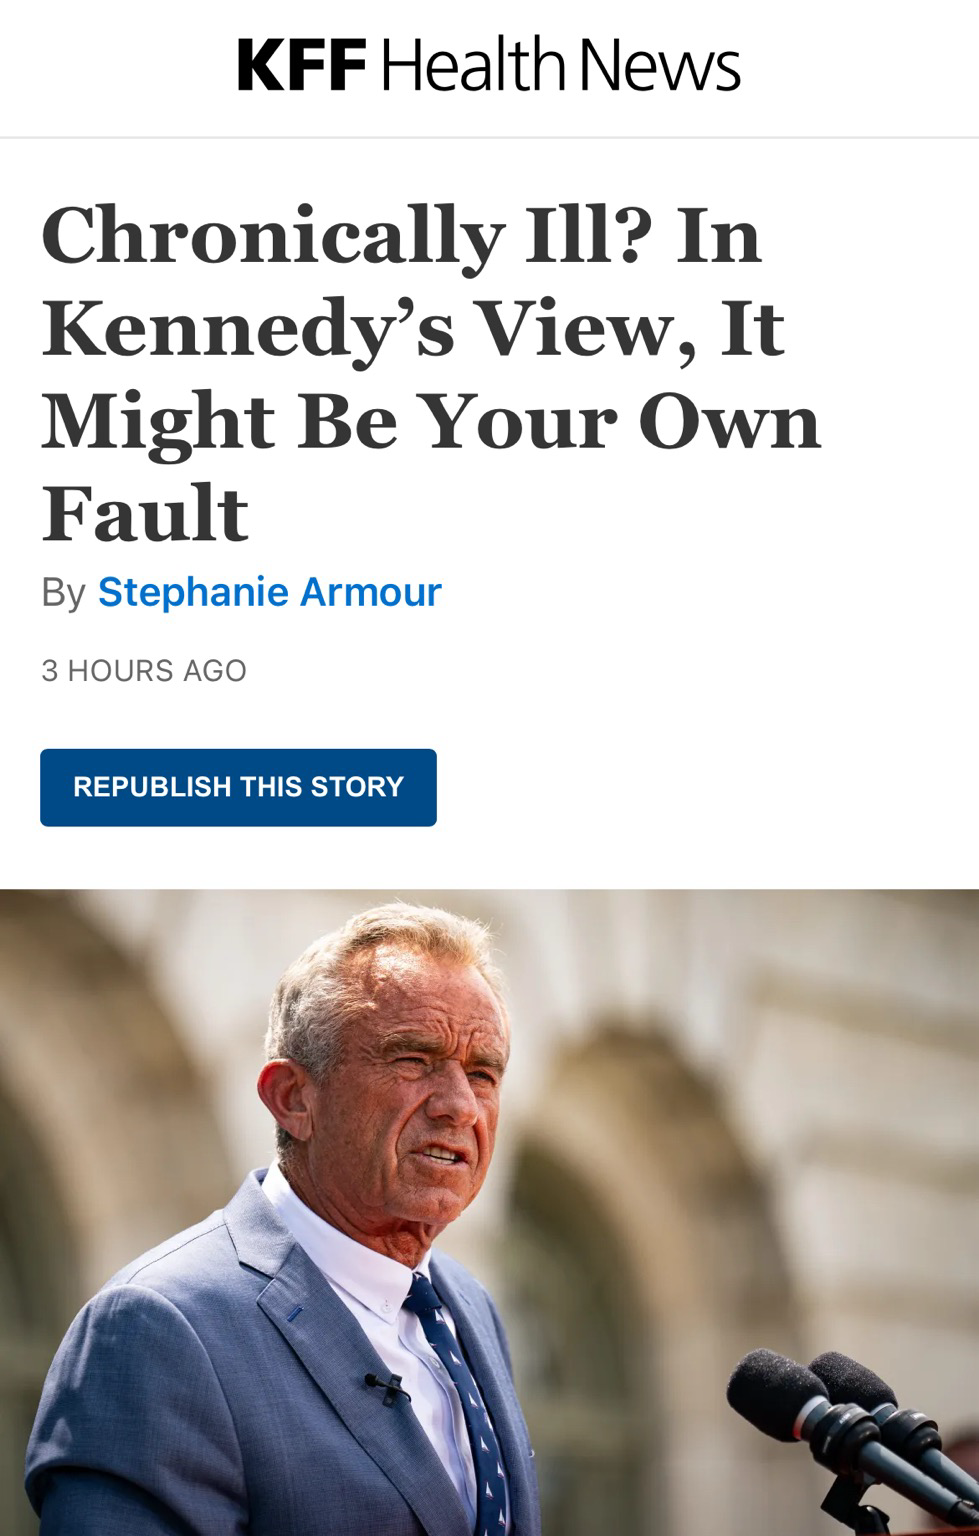
Task: Click the word Fault in the headline
Action: tap(145, 514)
